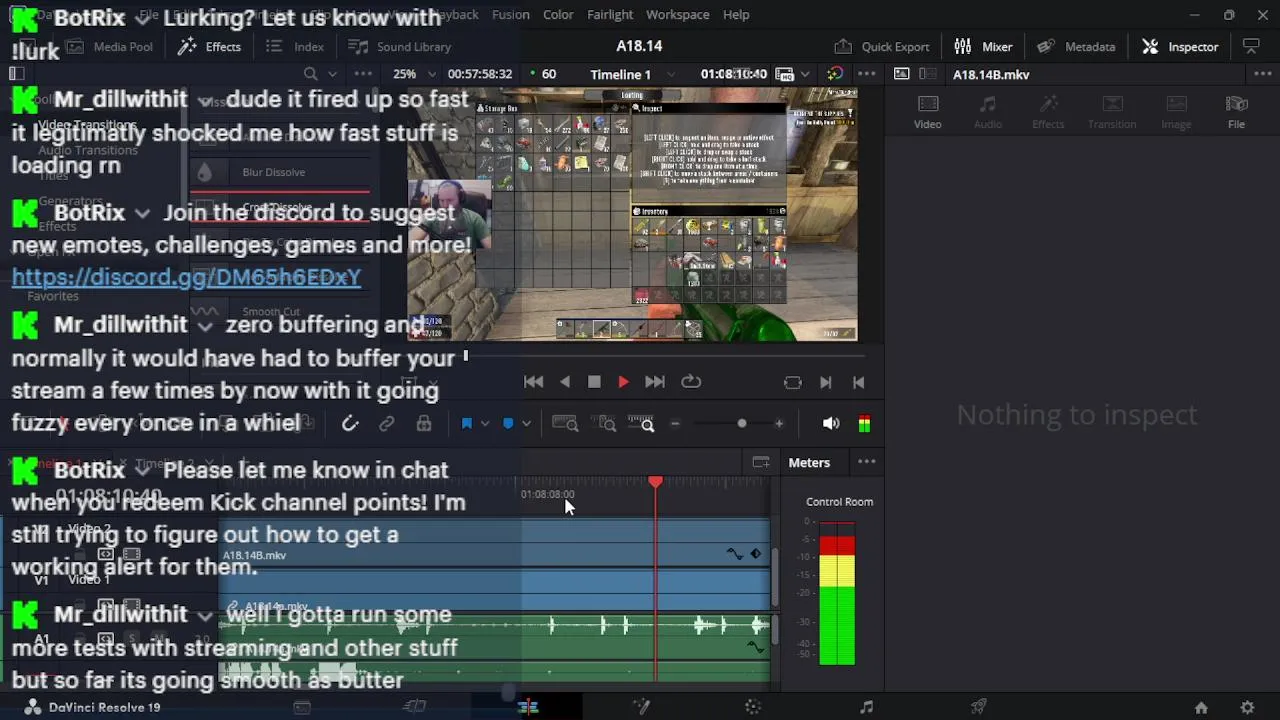Viewport: 1280px width, 720px height.
Task: Open the Workspace menu
Action: pyautogui.click(x=677, y=14)
